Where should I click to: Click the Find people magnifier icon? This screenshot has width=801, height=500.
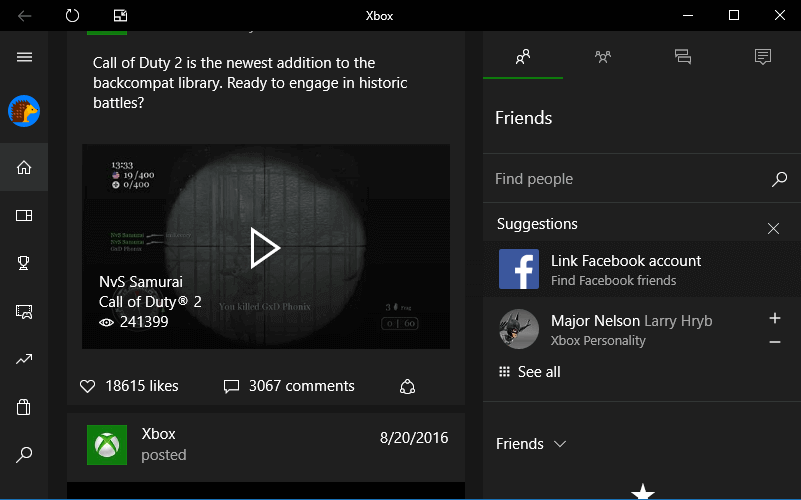pos(779,179)
